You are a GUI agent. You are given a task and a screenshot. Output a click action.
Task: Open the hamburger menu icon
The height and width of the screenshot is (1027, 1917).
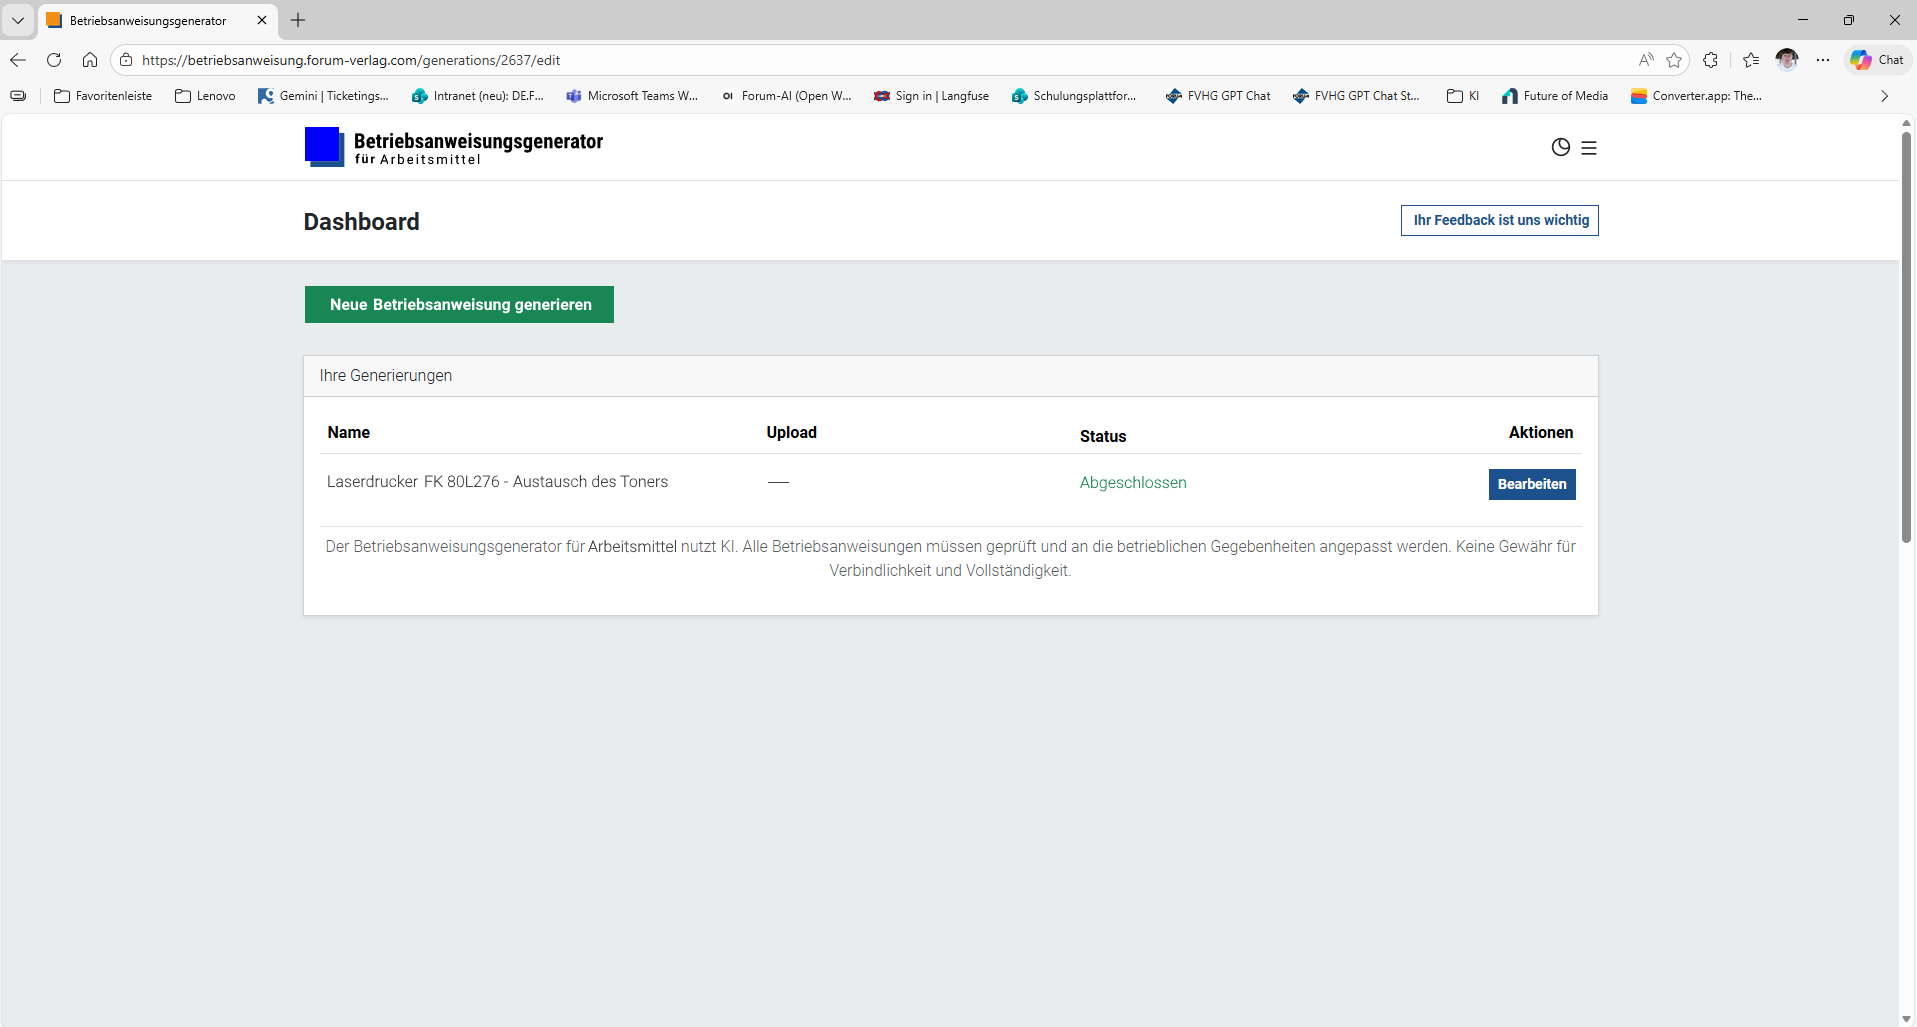[1589, 148]
